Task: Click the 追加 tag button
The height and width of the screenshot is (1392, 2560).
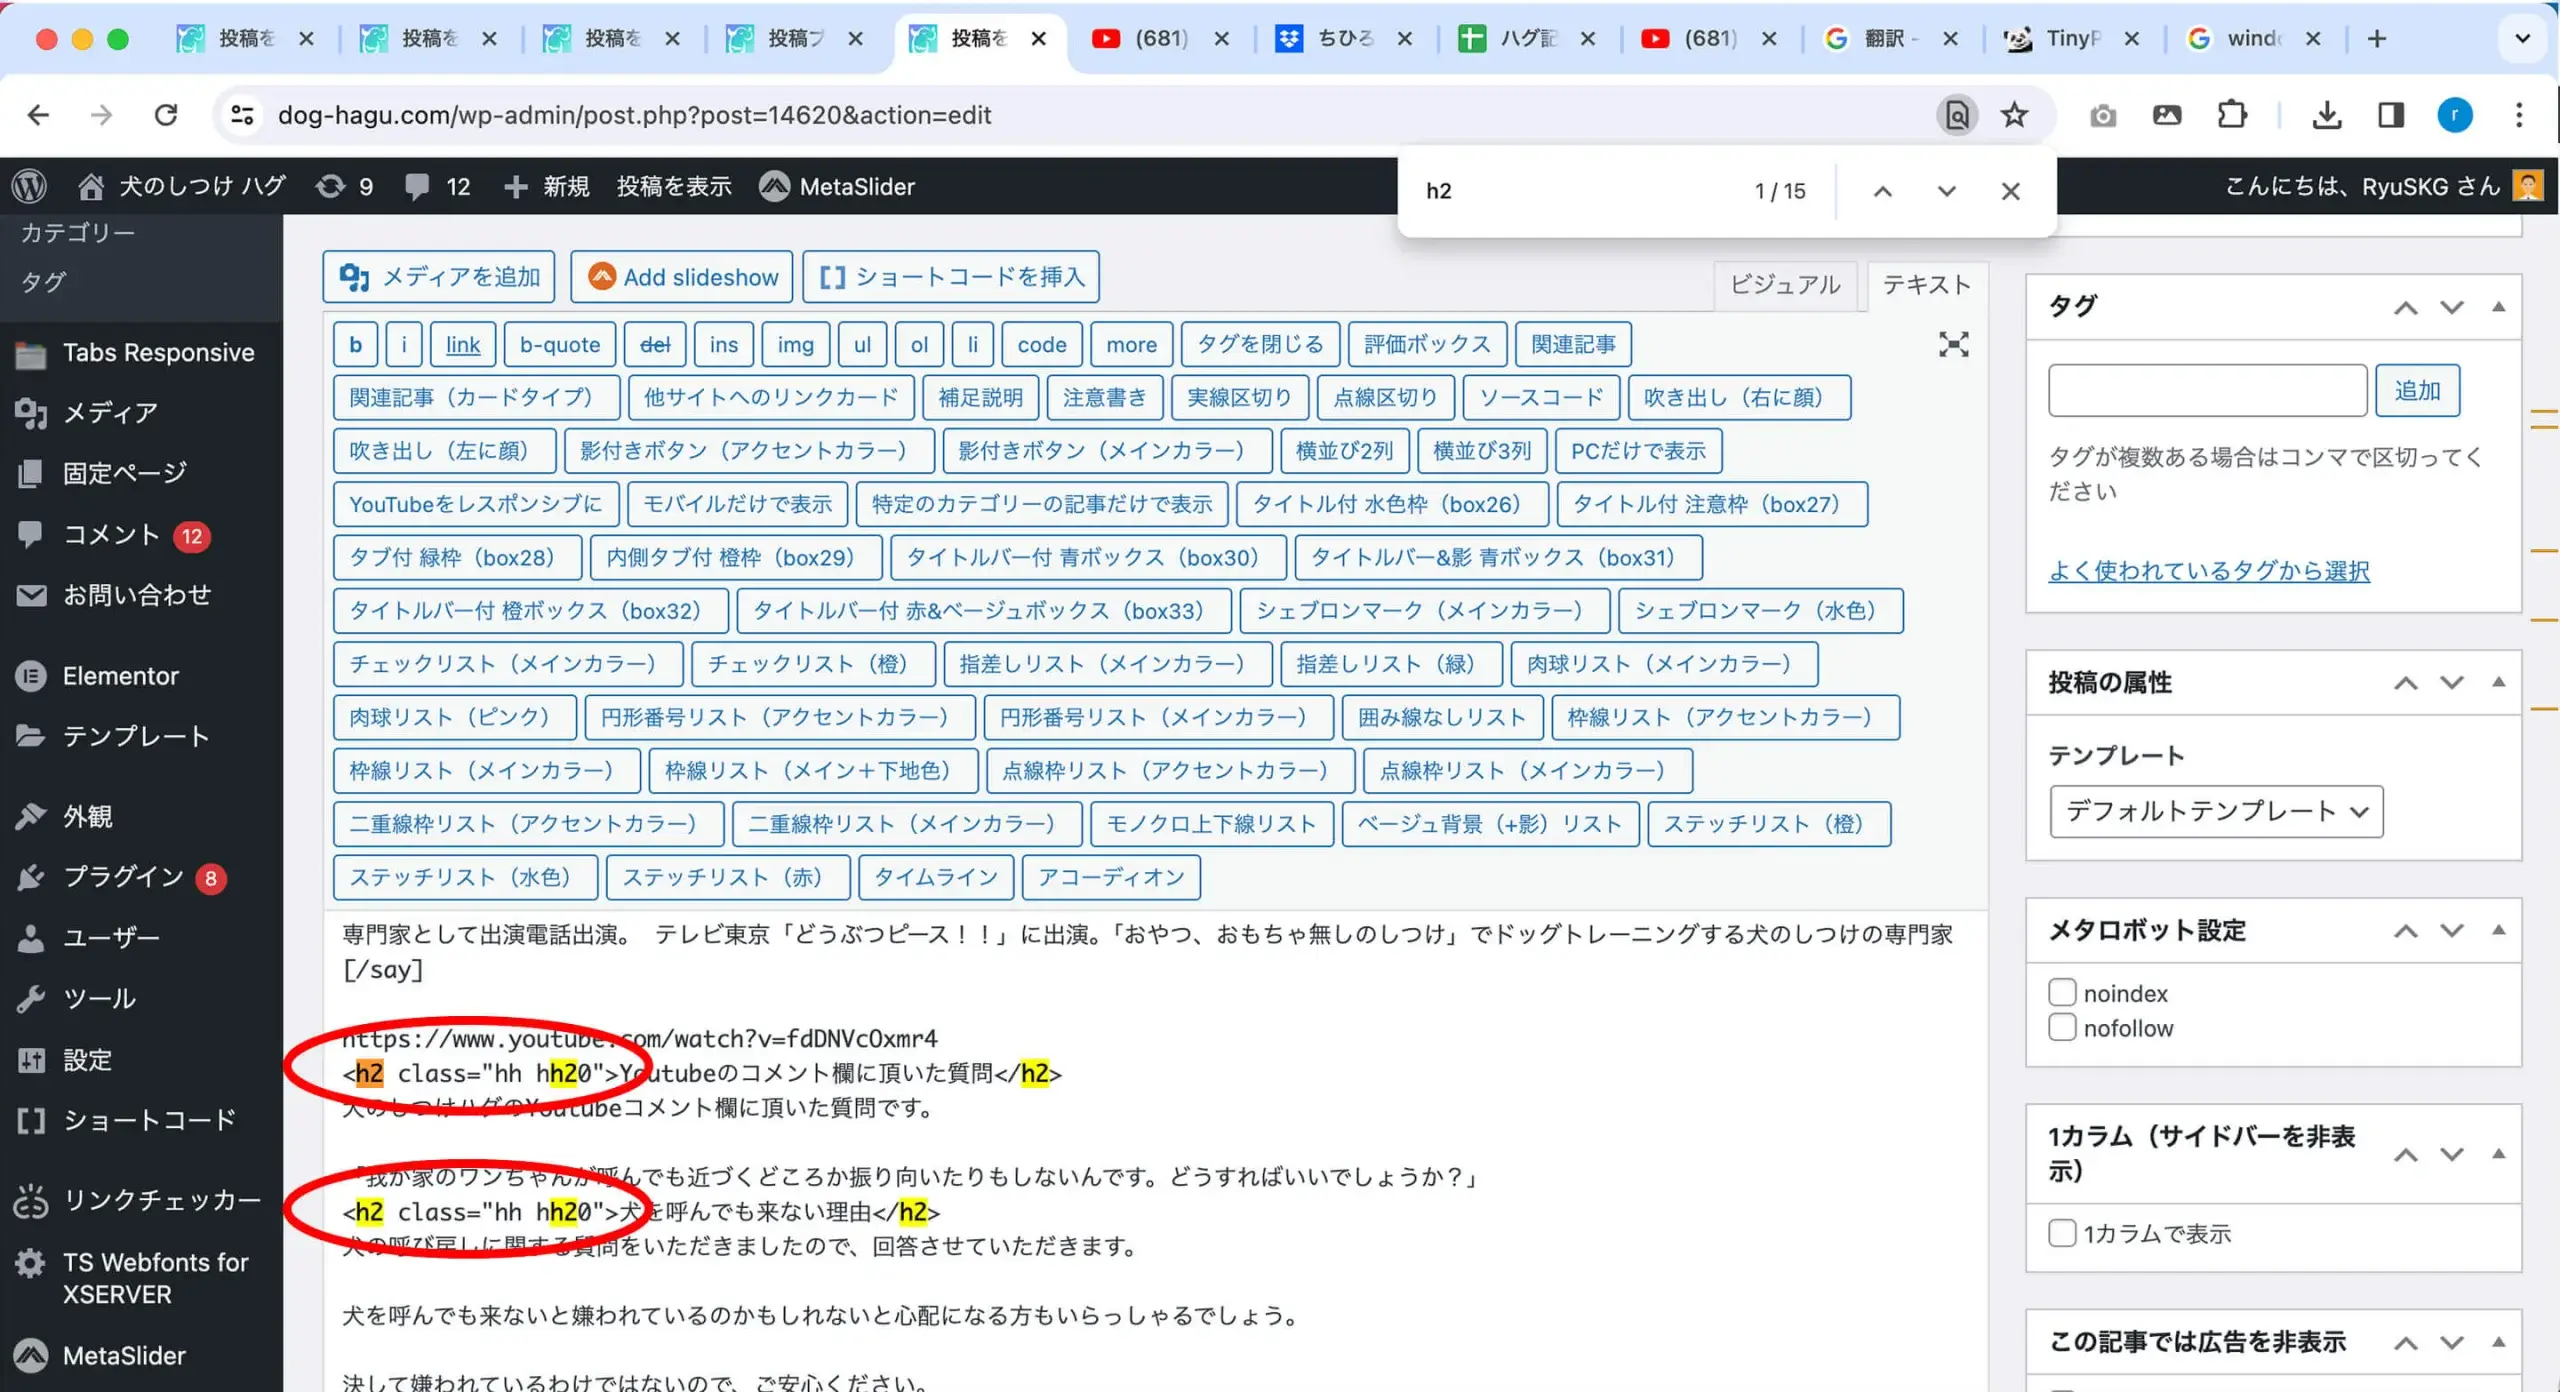Action: coord(2418,390)
